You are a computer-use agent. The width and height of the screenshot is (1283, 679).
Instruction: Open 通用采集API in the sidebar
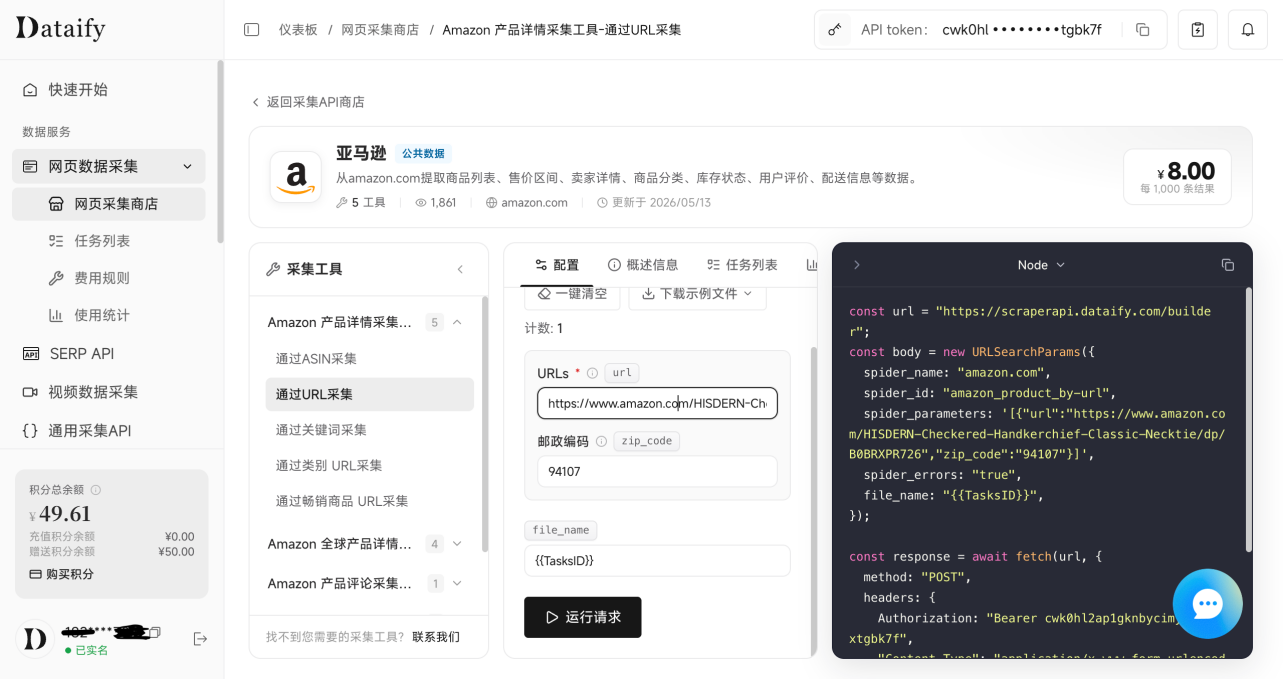point(109,430)
